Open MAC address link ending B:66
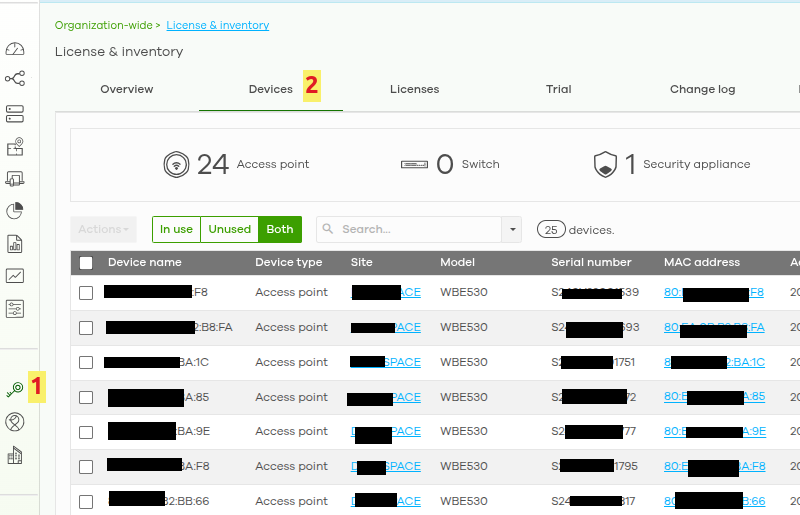The image size is (800, 515). [x=714, y=501]
